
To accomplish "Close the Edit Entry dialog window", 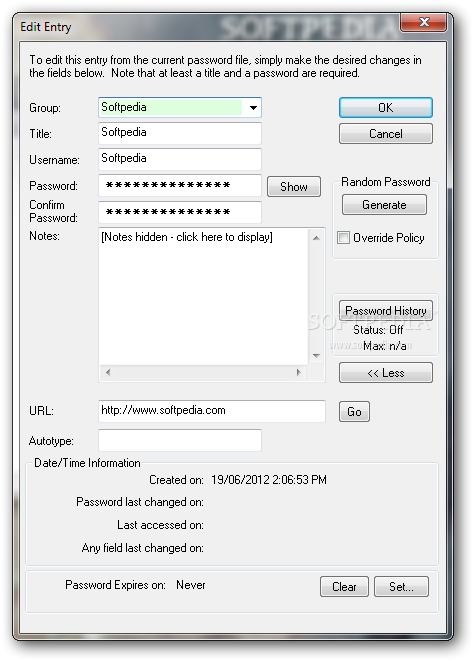I will [423, 22].
